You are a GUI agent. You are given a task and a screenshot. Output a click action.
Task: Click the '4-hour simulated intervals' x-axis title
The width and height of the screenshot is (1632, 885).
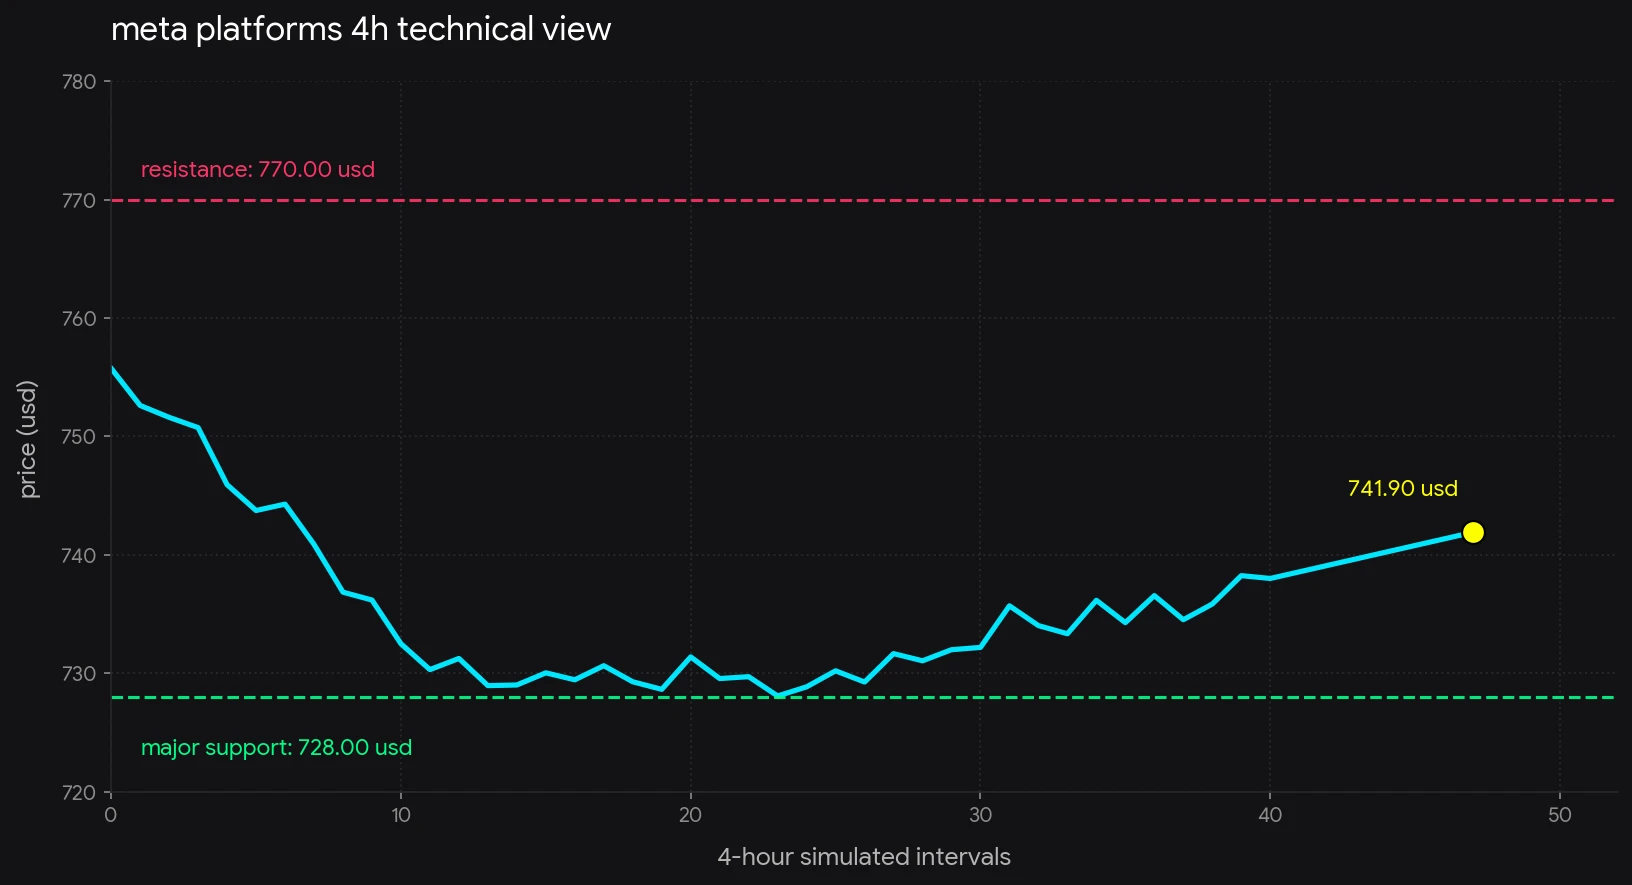tap(864, 857)
